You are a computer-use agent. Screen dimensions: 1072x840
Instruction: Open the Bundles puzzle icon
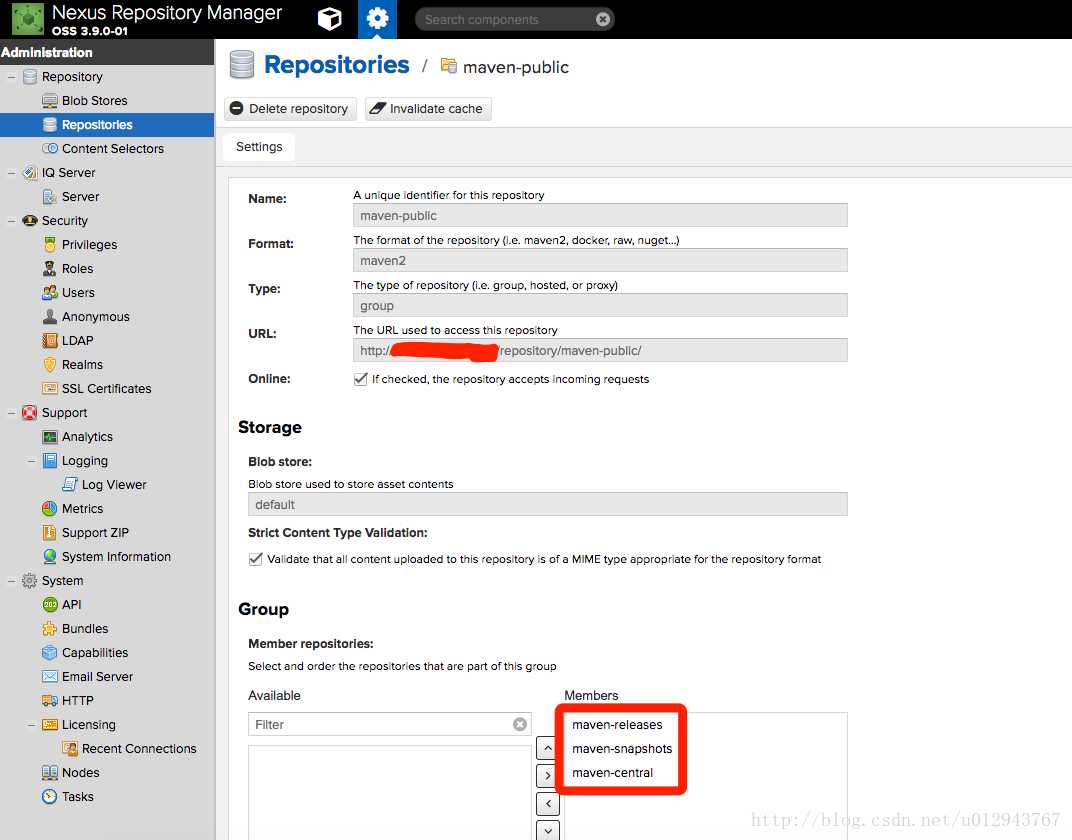pos(49,629)
